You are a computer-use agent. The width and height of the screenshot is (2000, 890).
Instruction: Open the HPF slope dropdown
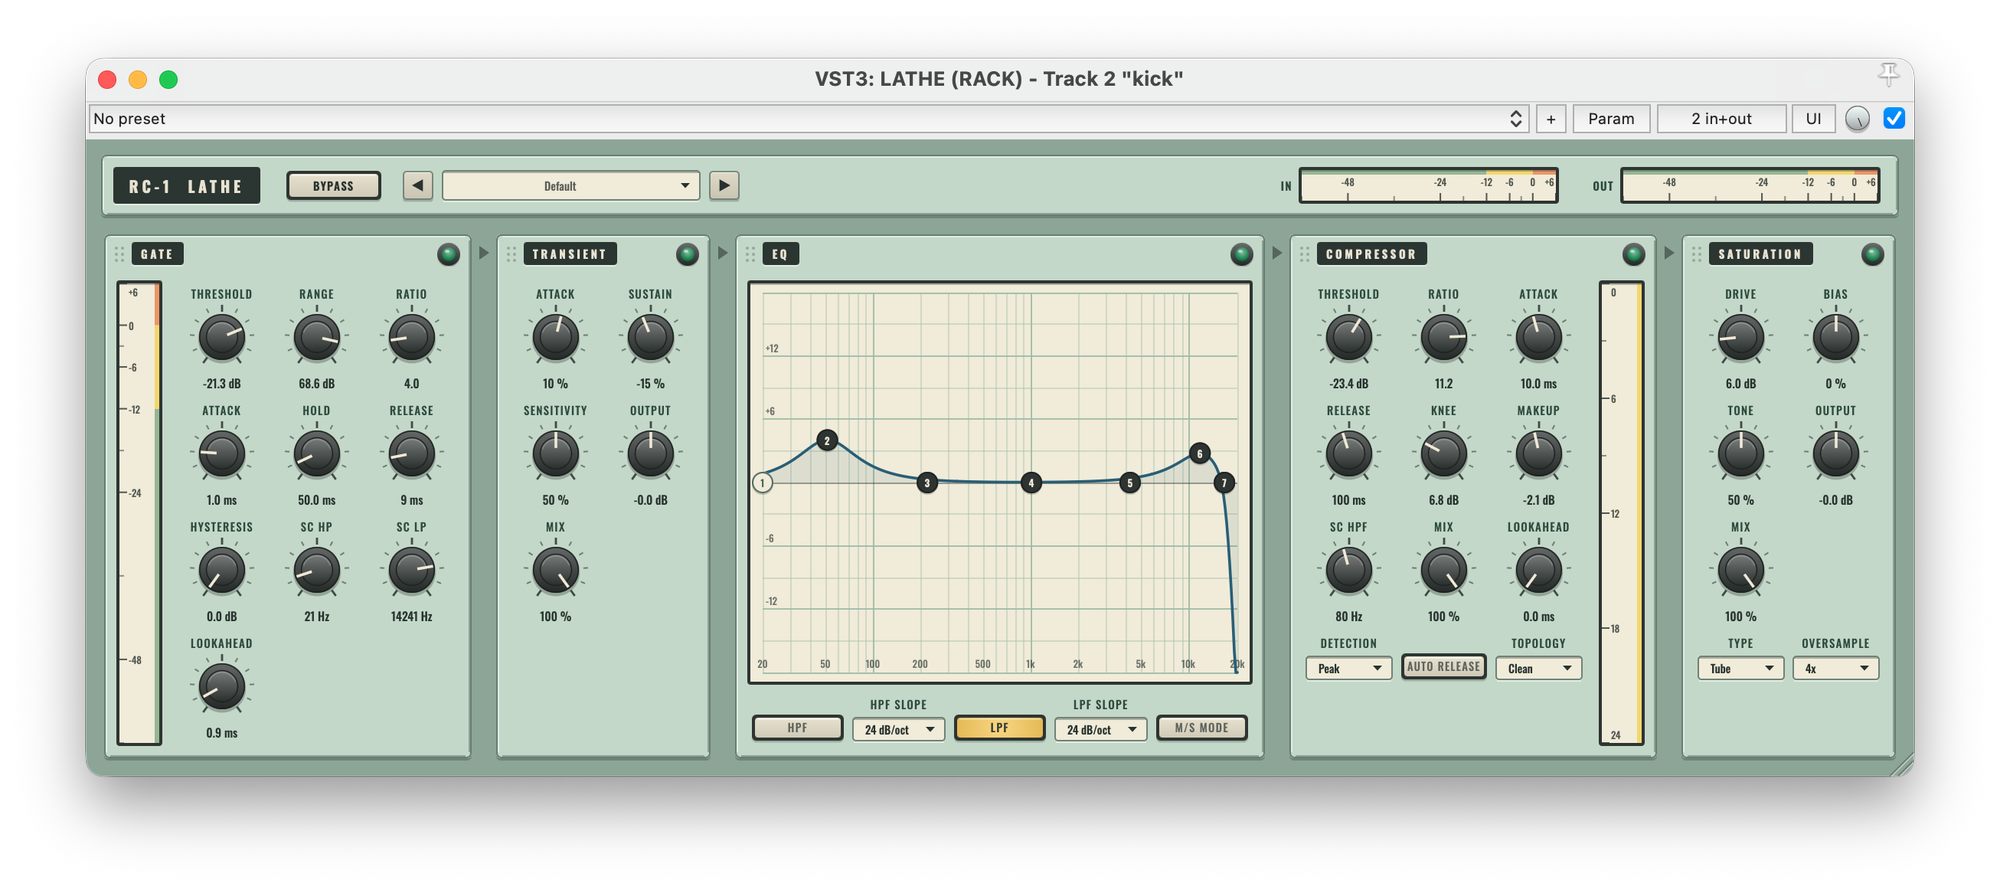click(x=898, y=729)
